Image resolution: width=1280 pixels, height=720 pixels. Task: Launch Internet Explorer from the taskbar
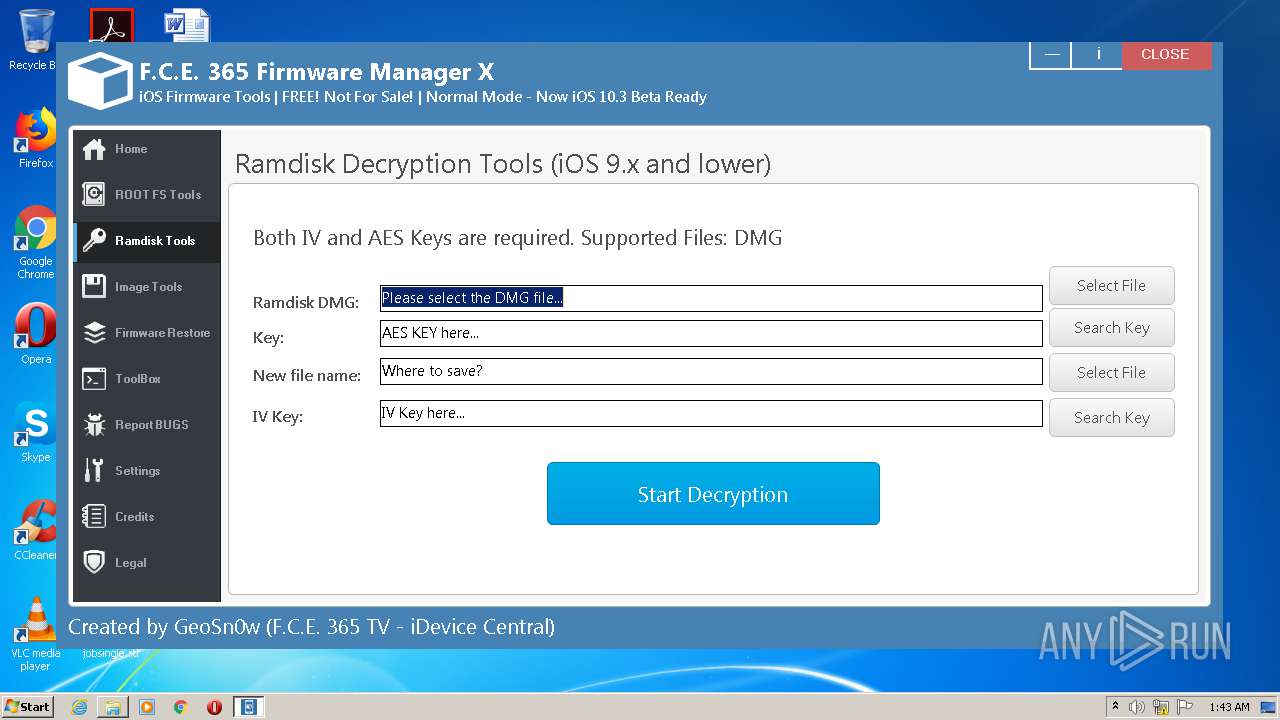[79, 707]
